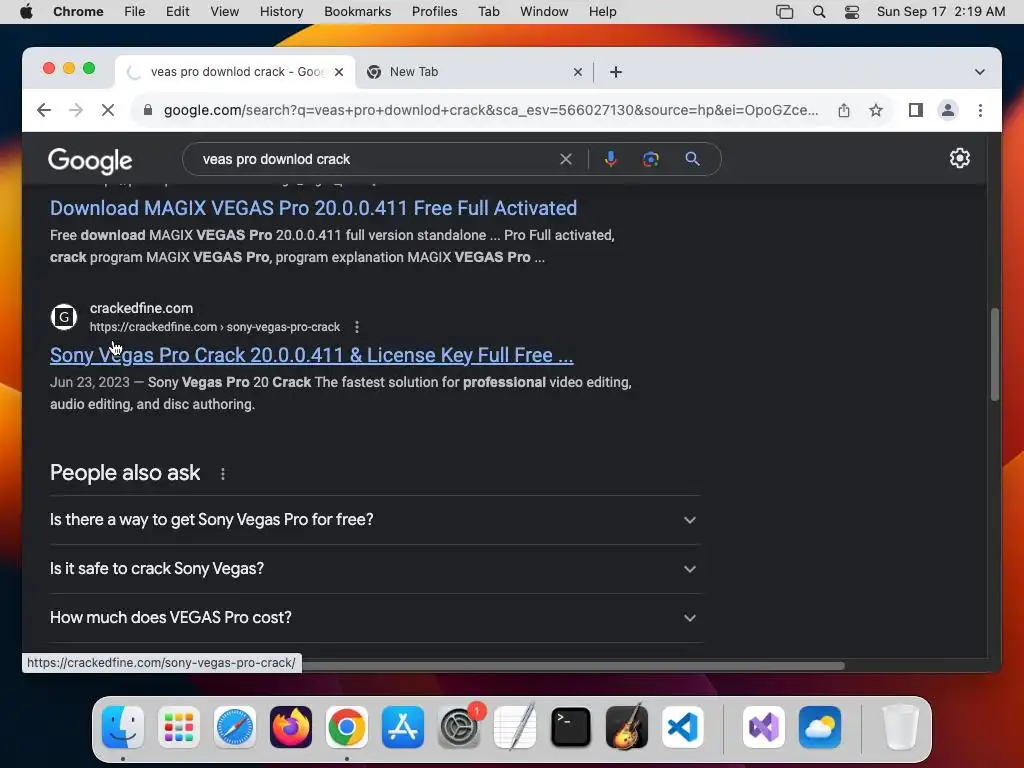
Task: Open the Apple menu
Action: point(26,12)
